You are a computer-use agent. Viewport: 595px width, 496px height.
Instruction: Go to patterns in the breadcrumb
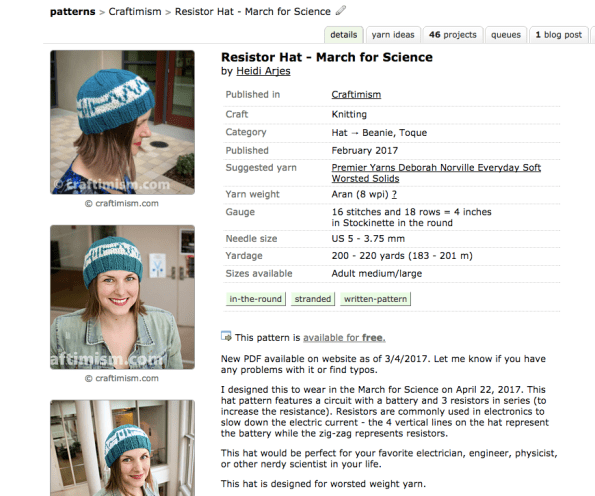tap(72, 12)
